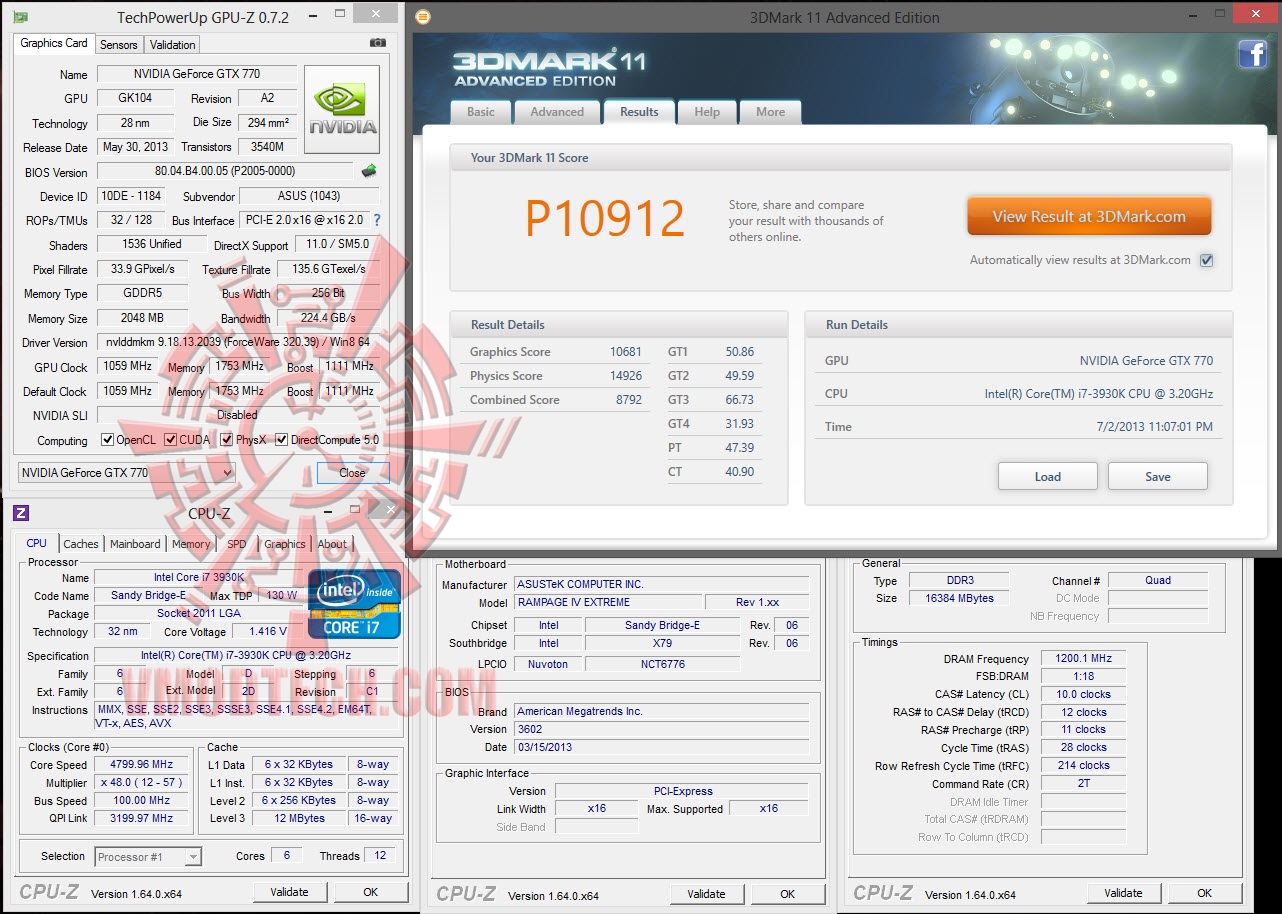Open the Bus Interface question mark help
Screen dimensions: 1282x914
[x=377, y=220]
